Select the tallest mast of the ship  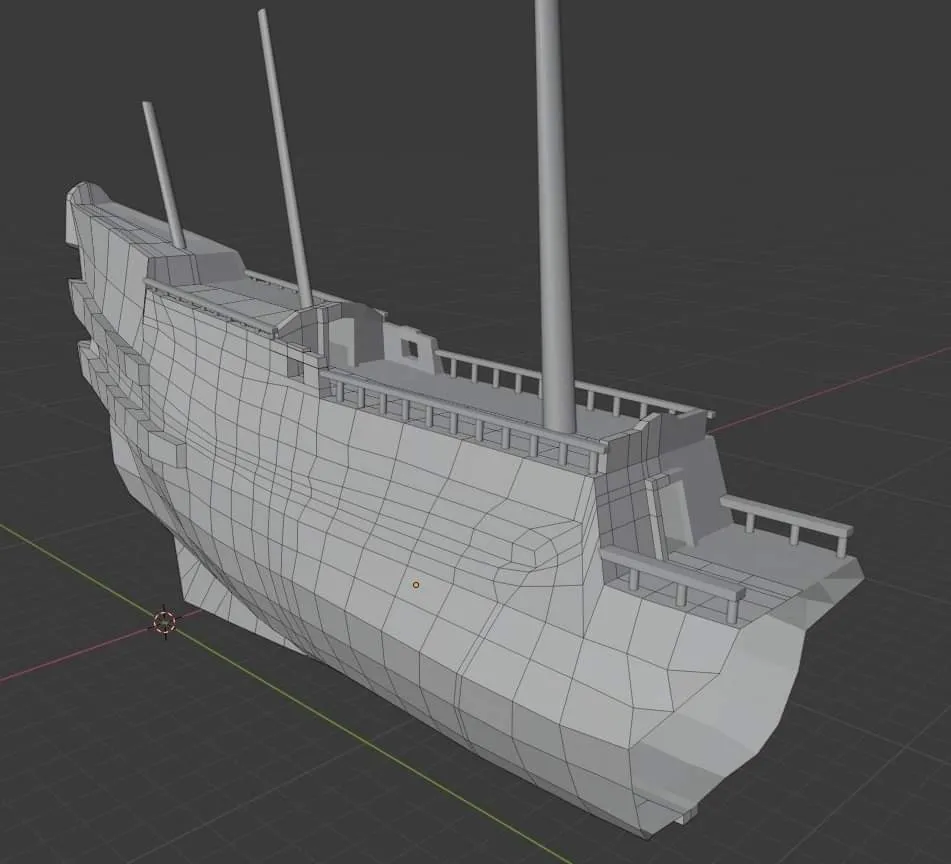coord(554,215)
